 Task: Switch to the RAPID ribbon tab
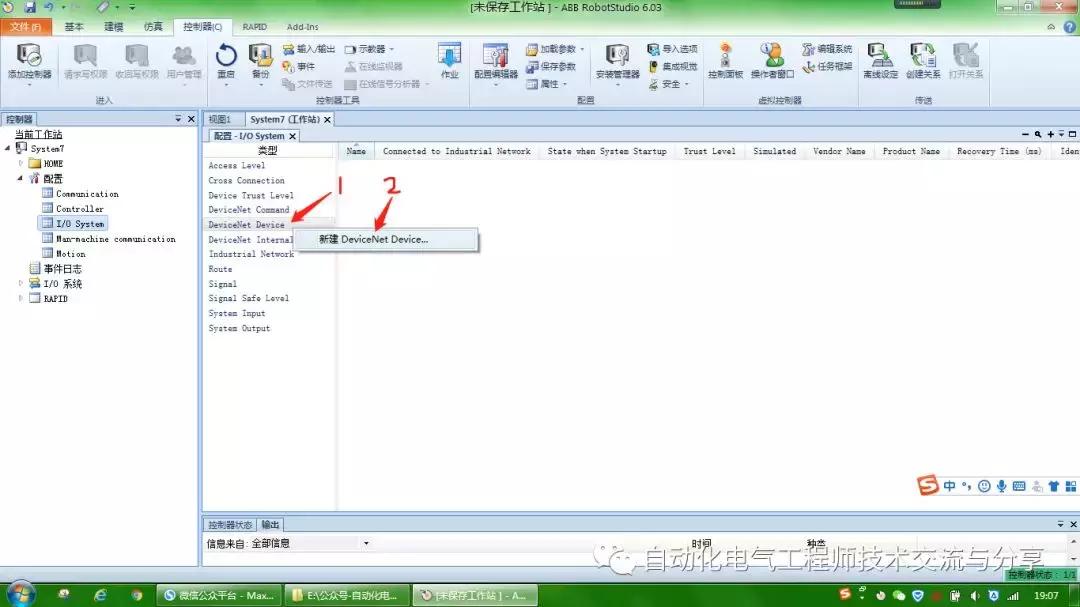point(254,27)
